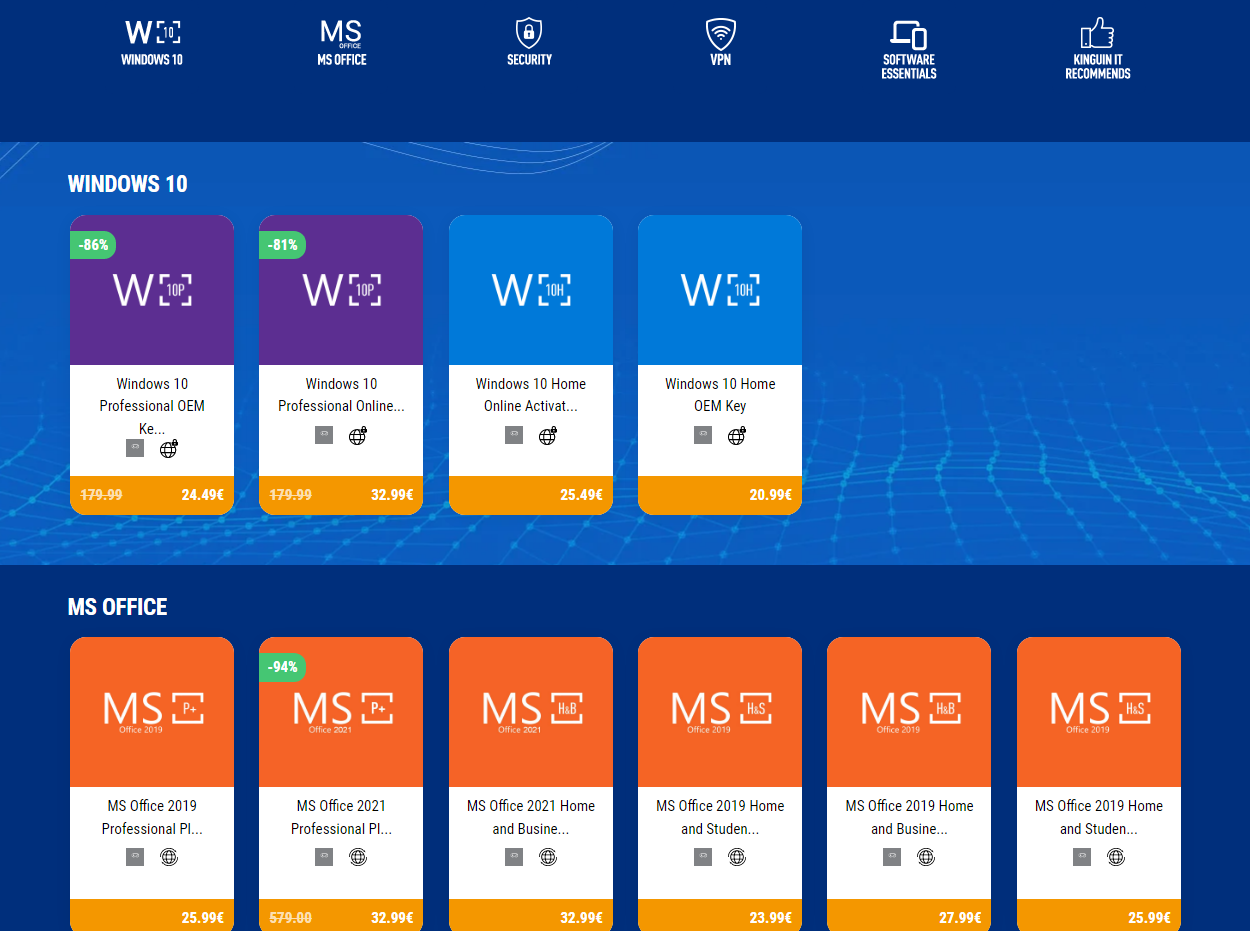Click the Windows 10 Professional Online title
This screenshot has width=1250, height=931.
[x=341, y=395]
